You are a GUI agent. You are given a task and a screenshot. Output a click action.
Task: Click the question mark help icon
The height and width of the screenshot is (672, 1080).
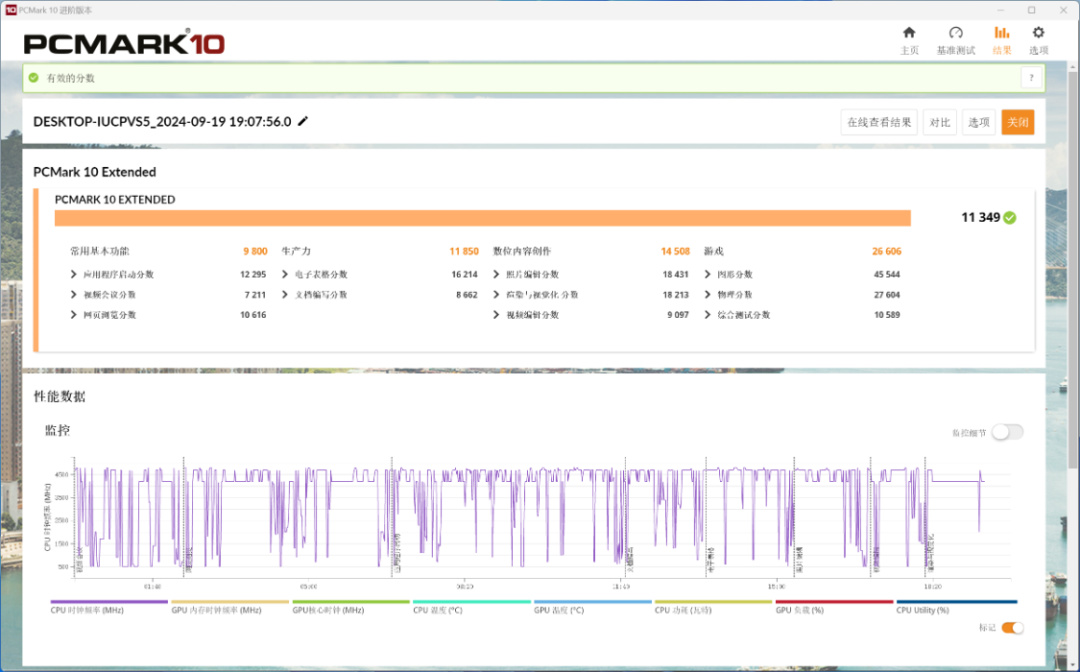1031,78
